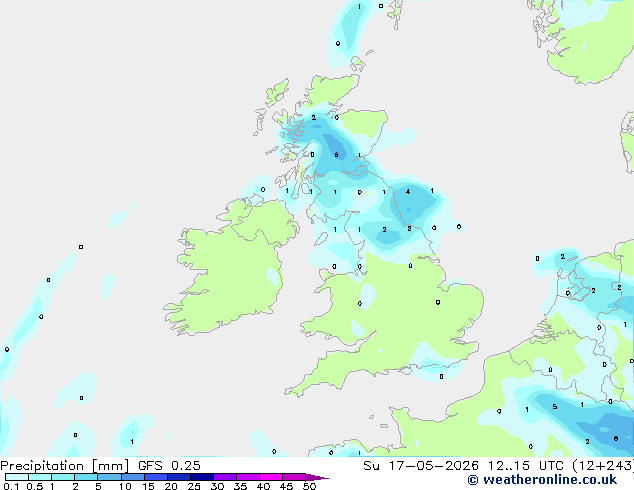Click the 2–5 mm legend color swatch
The height and width of the screenshot is (490, 634).
coord(86,477)
